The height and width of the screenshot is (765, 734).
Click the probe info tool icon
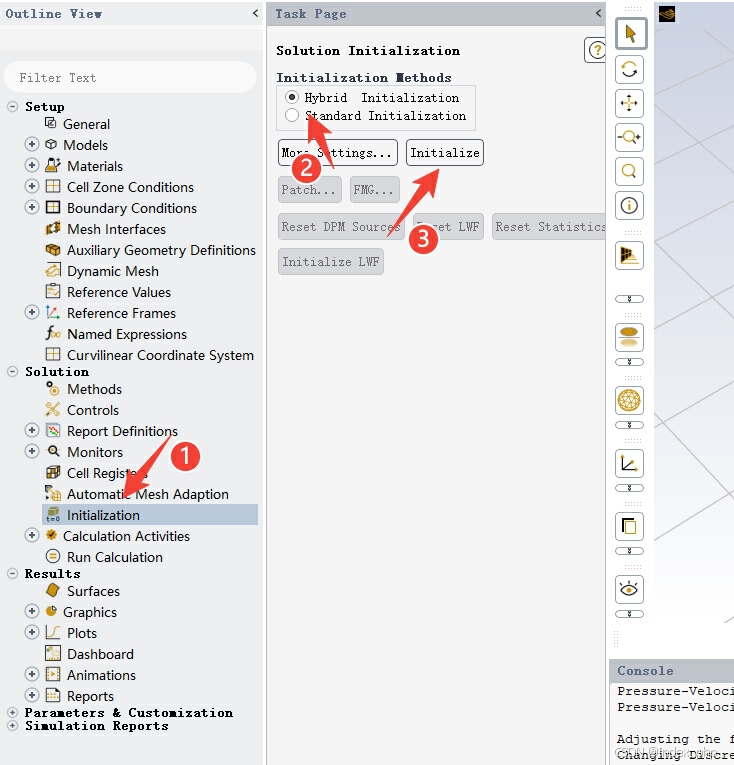click(629, 205)
